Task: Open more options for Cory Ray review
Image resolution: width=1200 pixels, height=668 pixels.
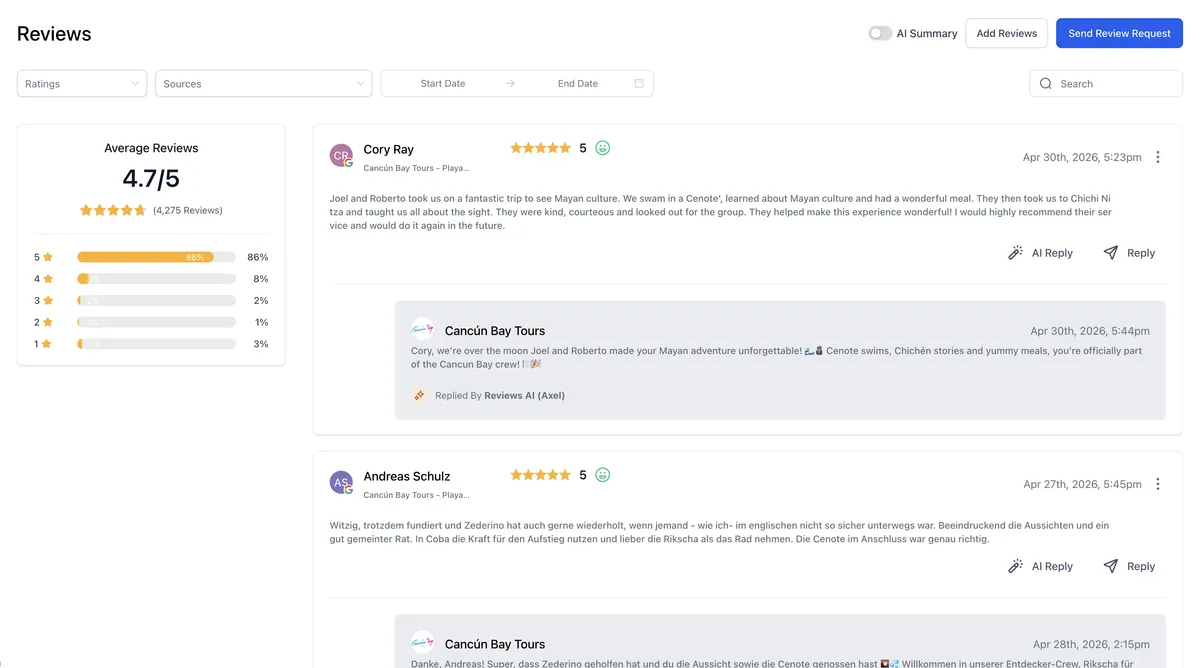Action: click(1158, 157)
